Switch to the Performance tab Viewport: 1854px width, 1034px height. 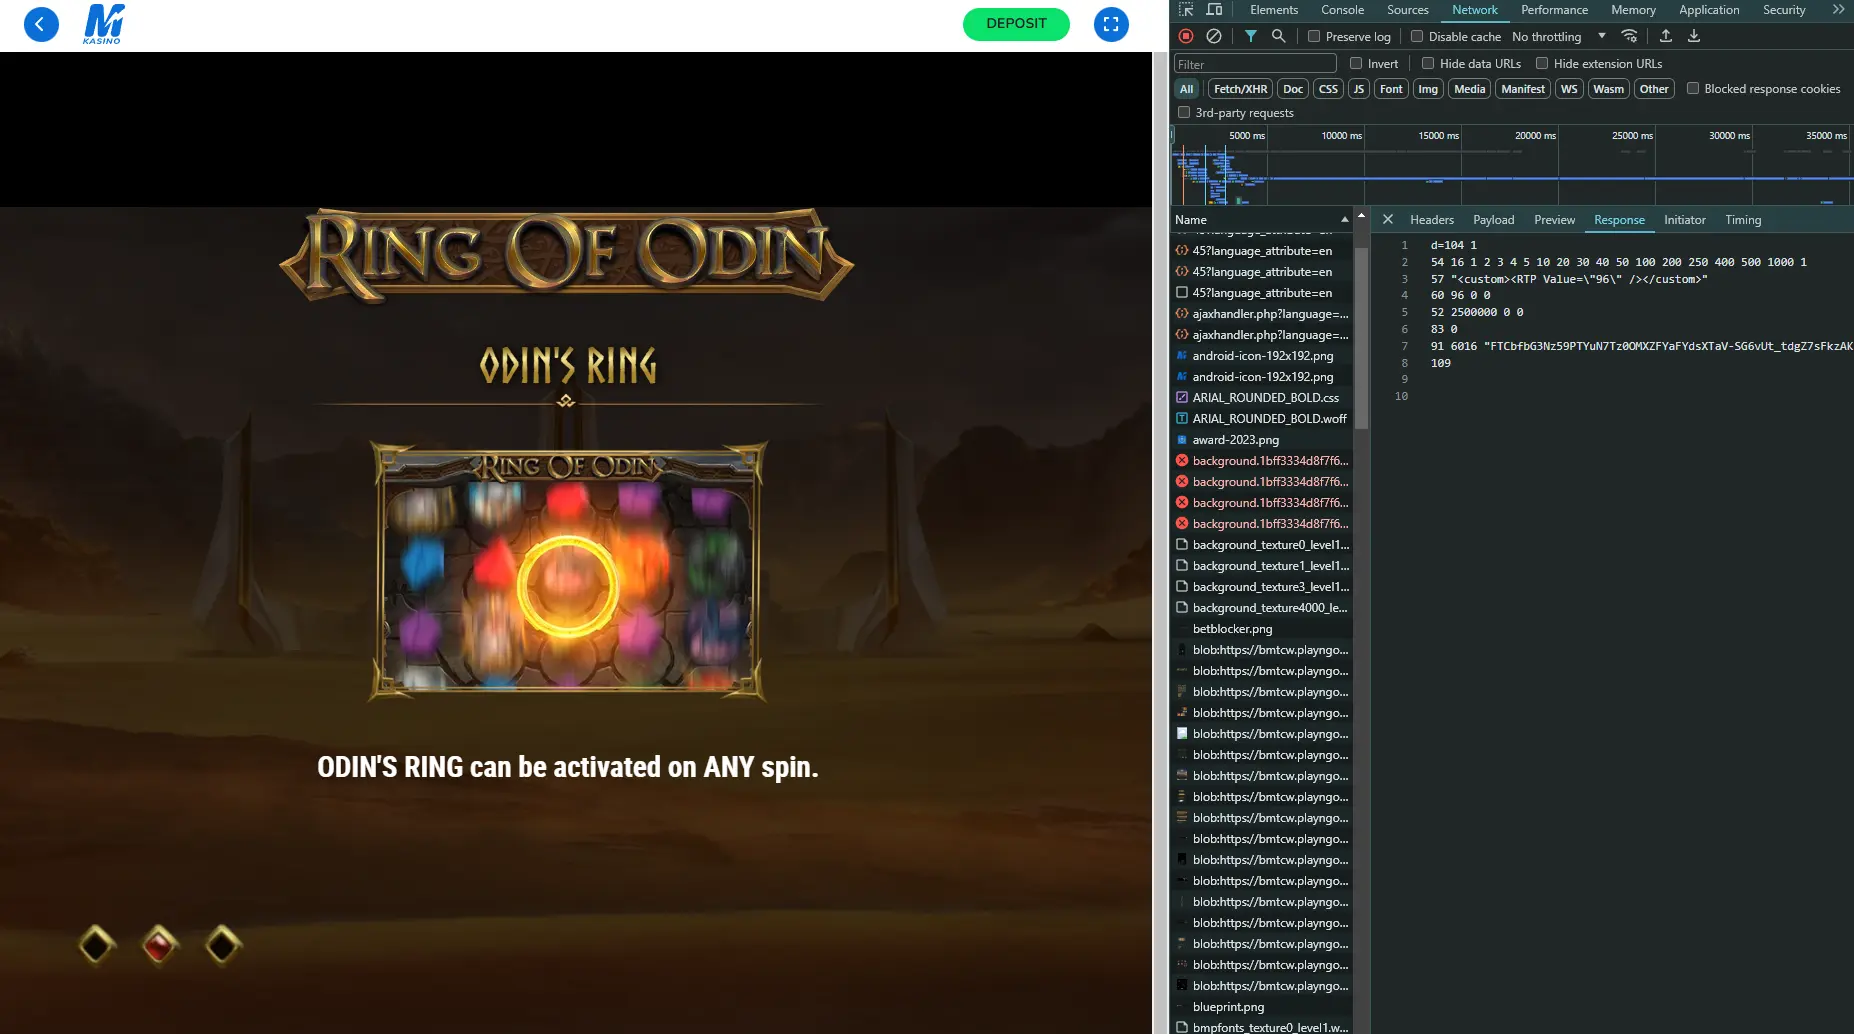1554,10
